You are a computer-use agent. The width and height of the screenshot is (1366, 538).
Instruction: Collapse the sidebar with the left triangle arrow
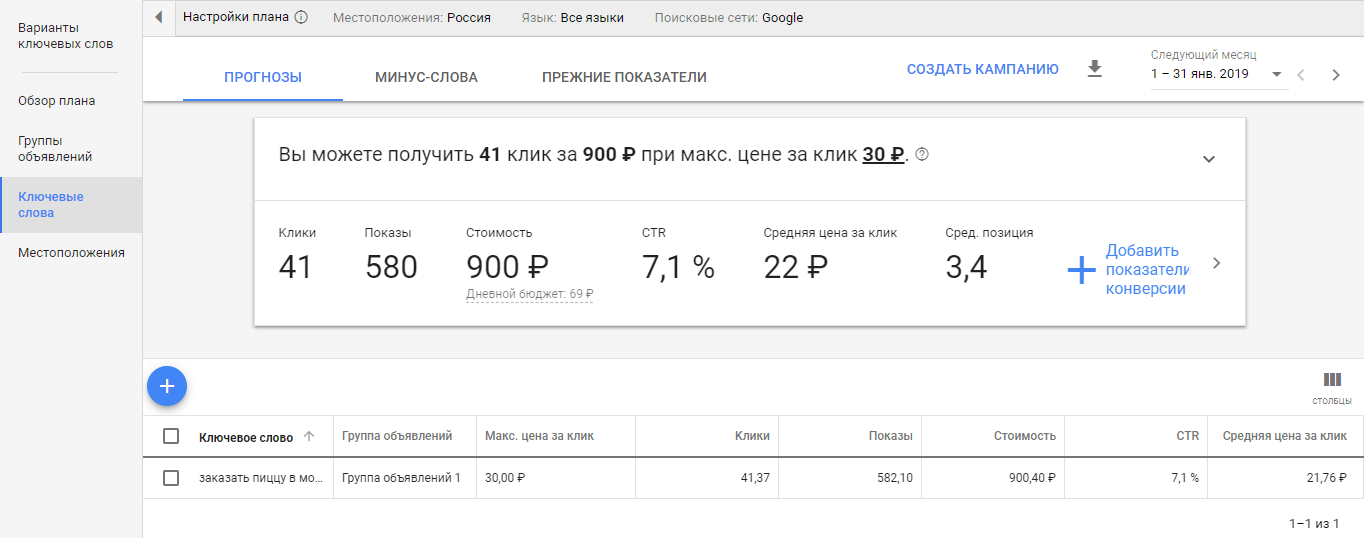pos(159,17)
